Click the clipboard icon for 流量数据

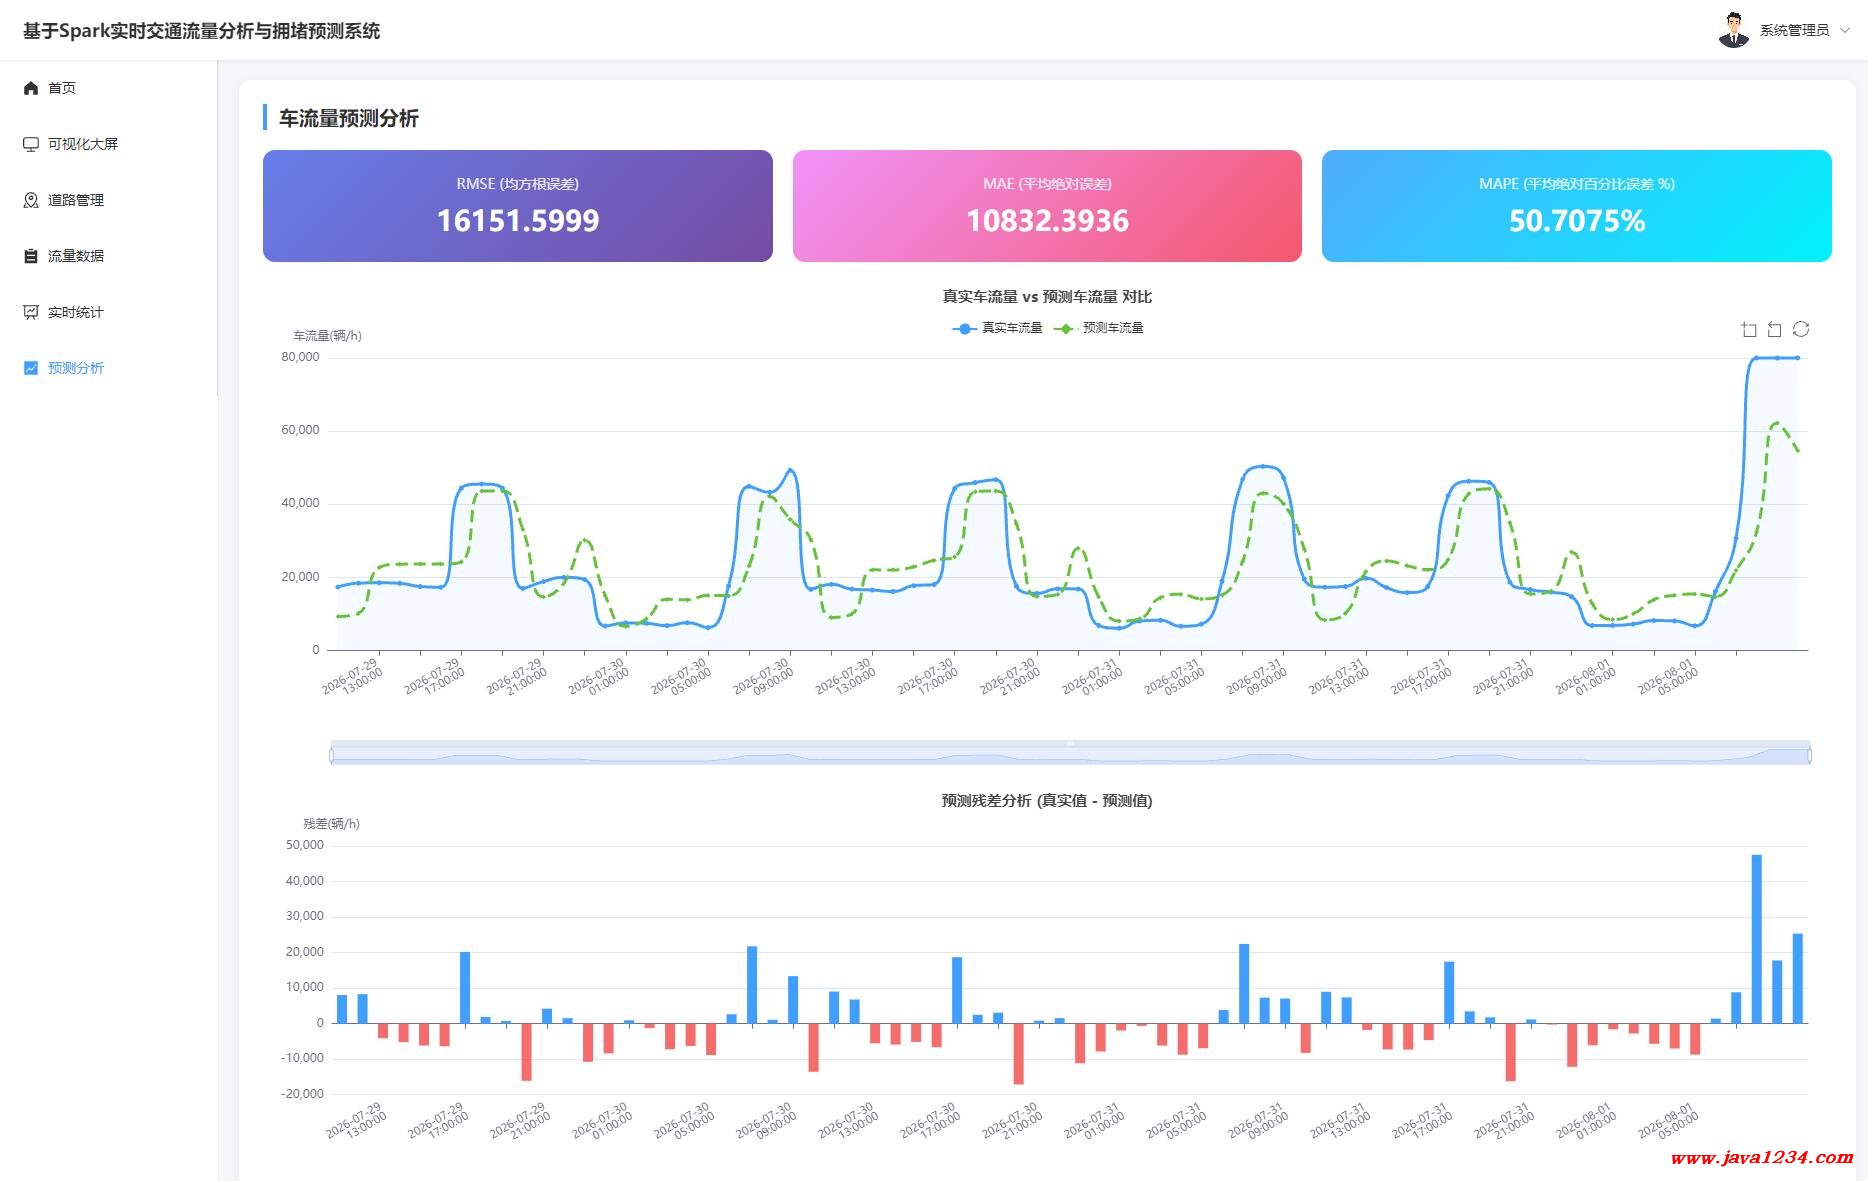tap(31, 256)
